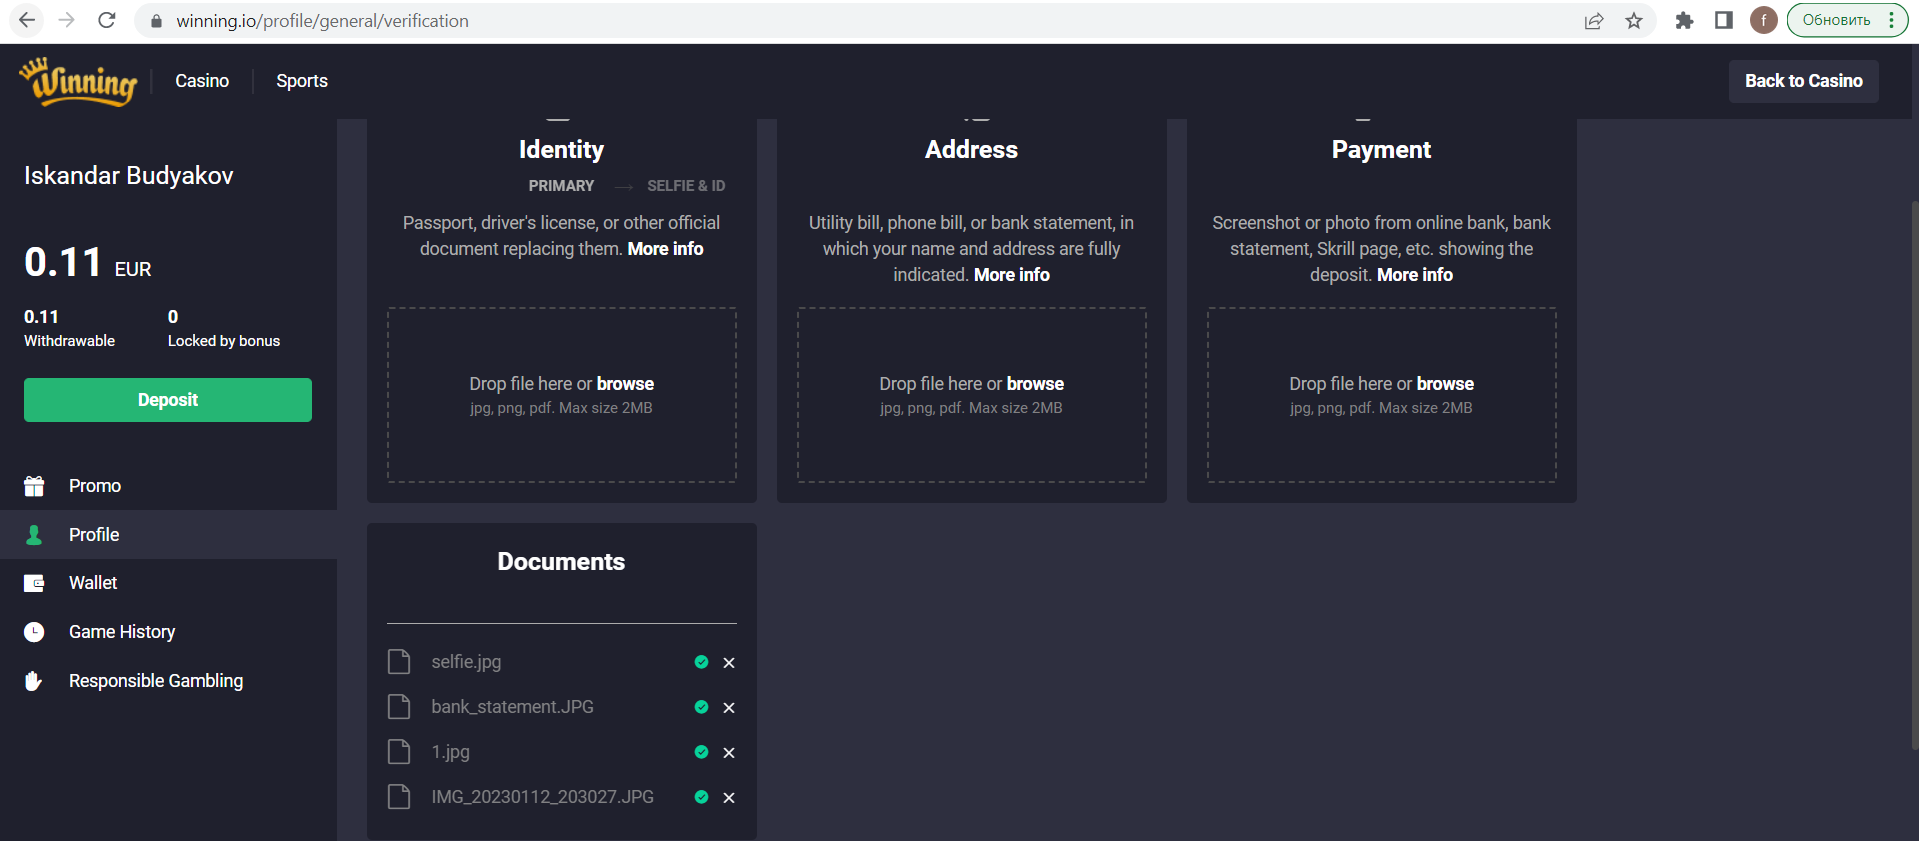Click the Back to Casino button
The height and width of the screenshot is (841, 1919).
click(1803, 81)
